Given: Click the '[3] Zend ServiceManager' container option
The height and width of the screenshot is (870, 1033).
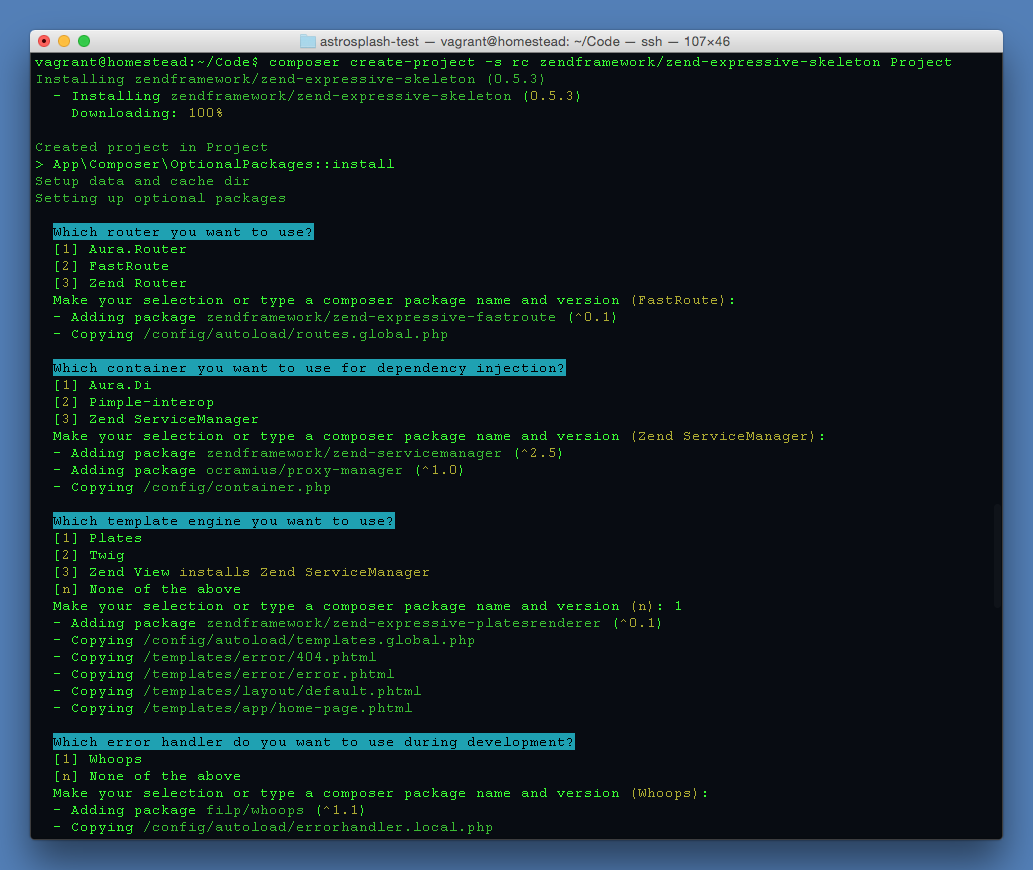Looking at the screenshot, I should [x=156, y=419].
